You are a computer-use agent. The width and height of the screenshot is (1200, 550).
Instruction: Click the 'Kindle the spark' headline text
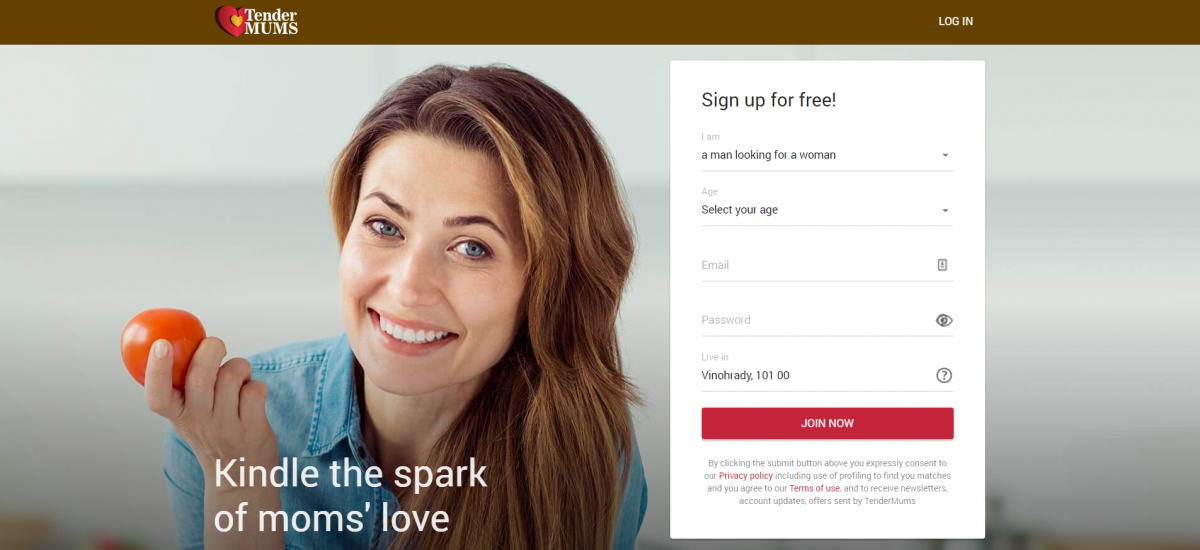point(350,473)
